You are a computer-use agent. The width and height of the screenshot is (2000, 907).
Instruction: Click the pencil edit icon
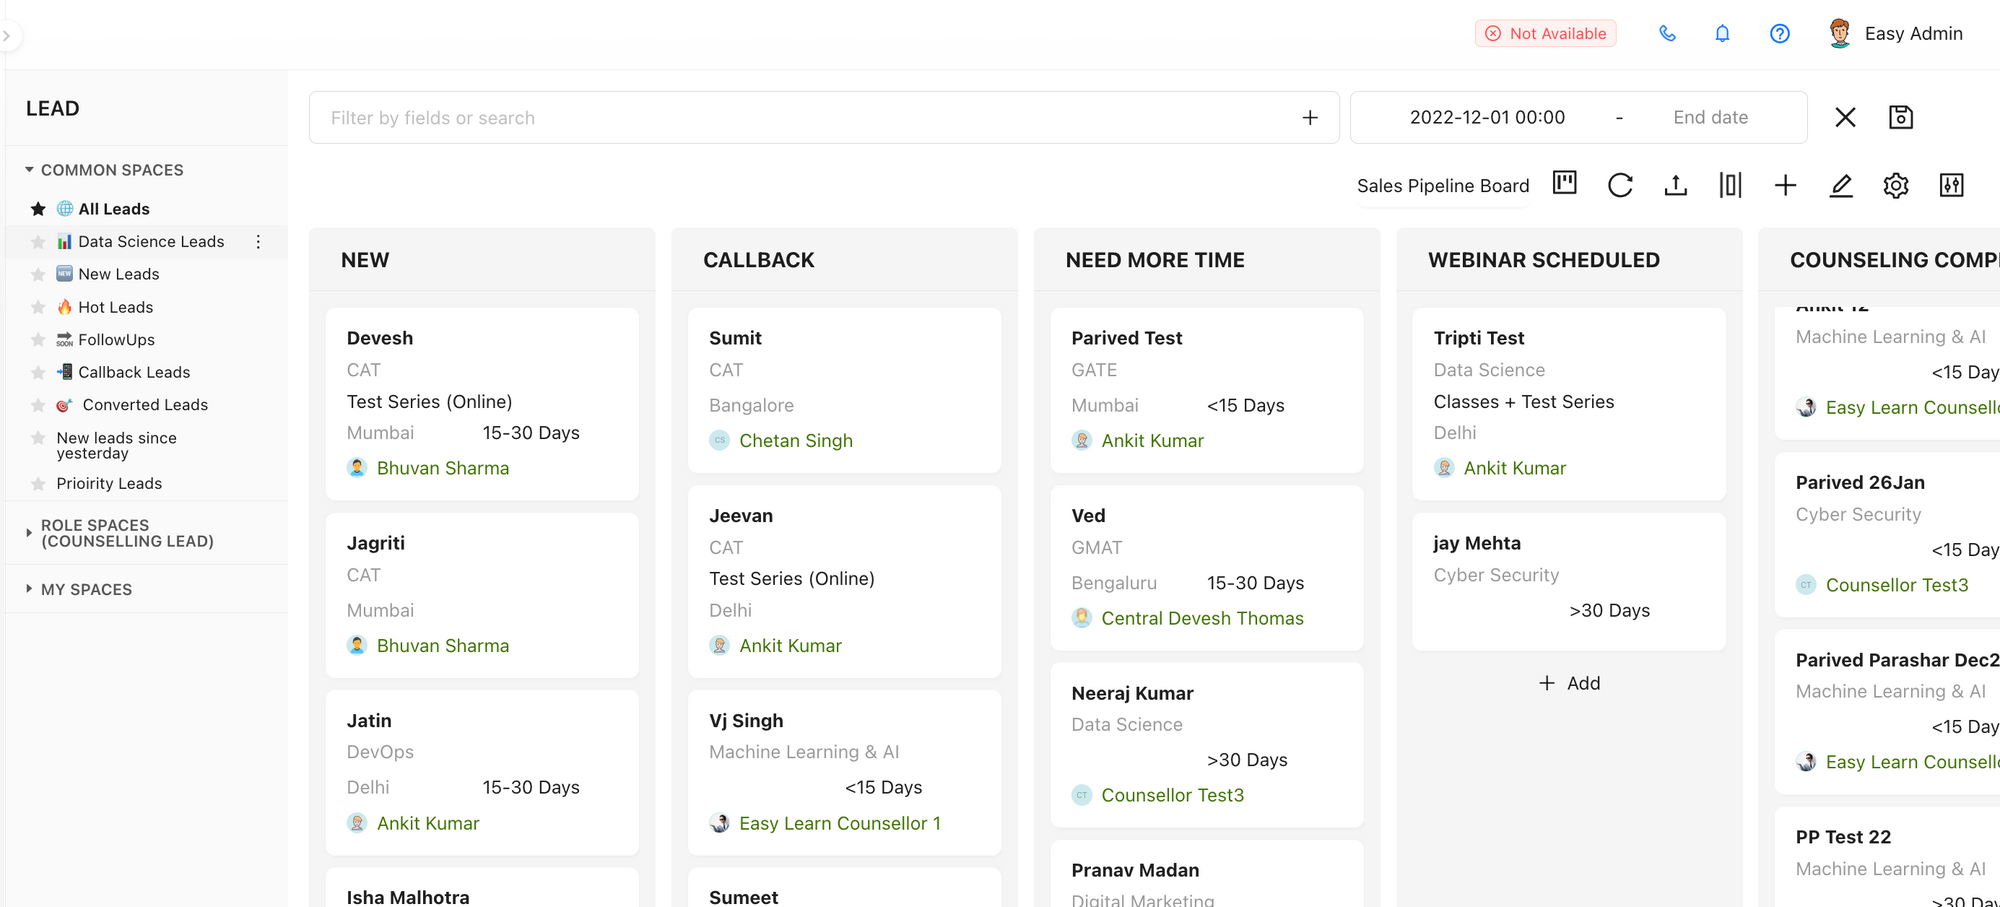tap(1841, 185)
